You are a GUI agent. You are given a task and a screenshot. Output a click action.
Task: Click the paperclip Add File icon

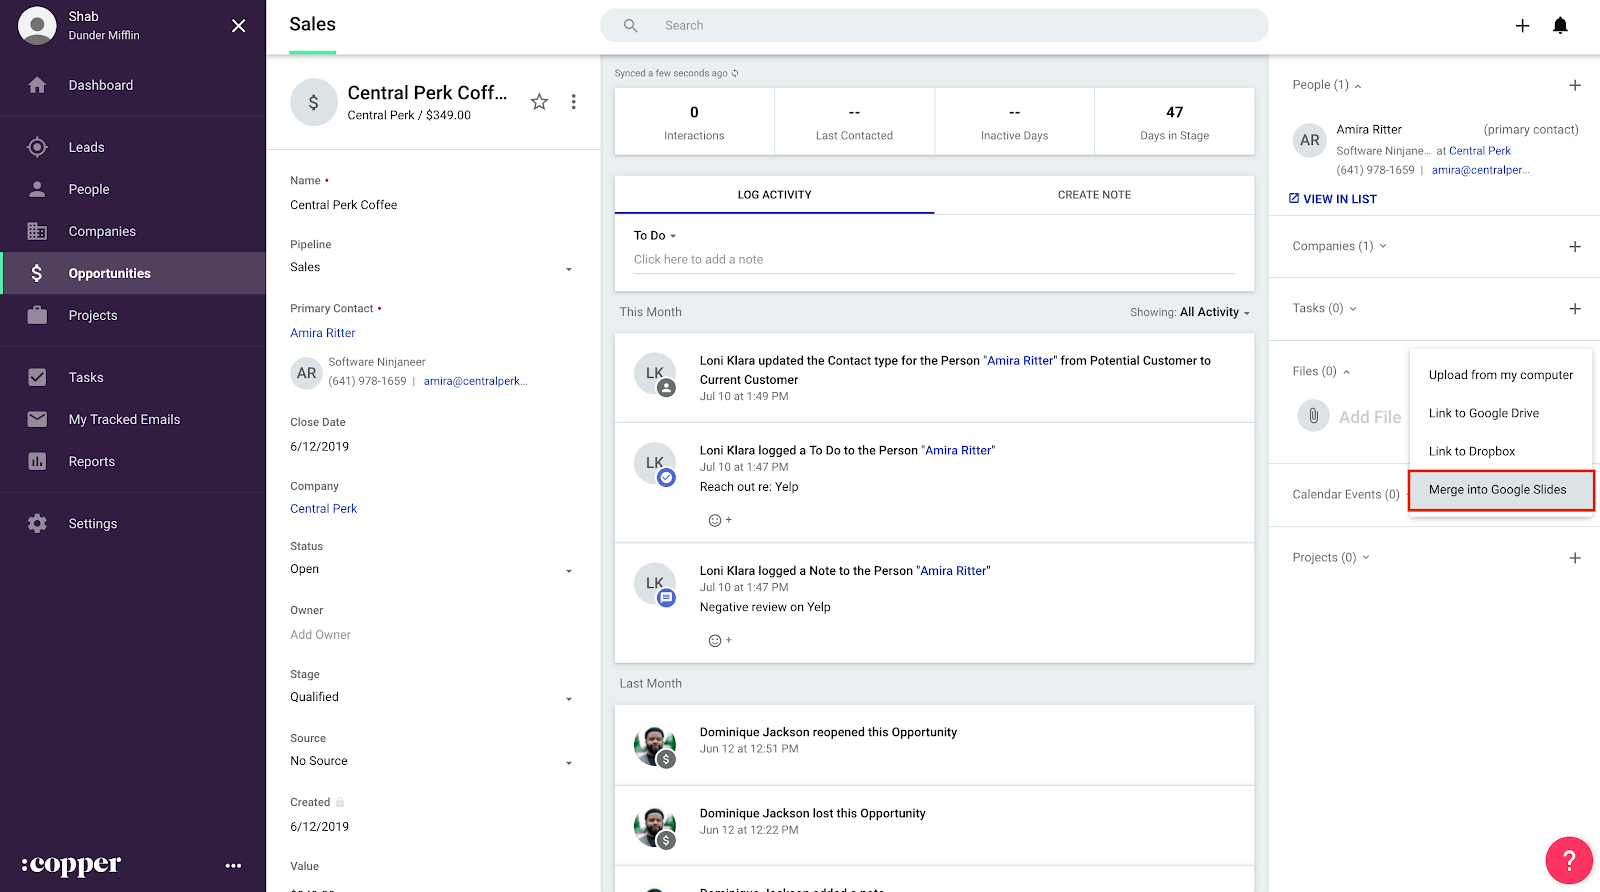click(1313, 416)
